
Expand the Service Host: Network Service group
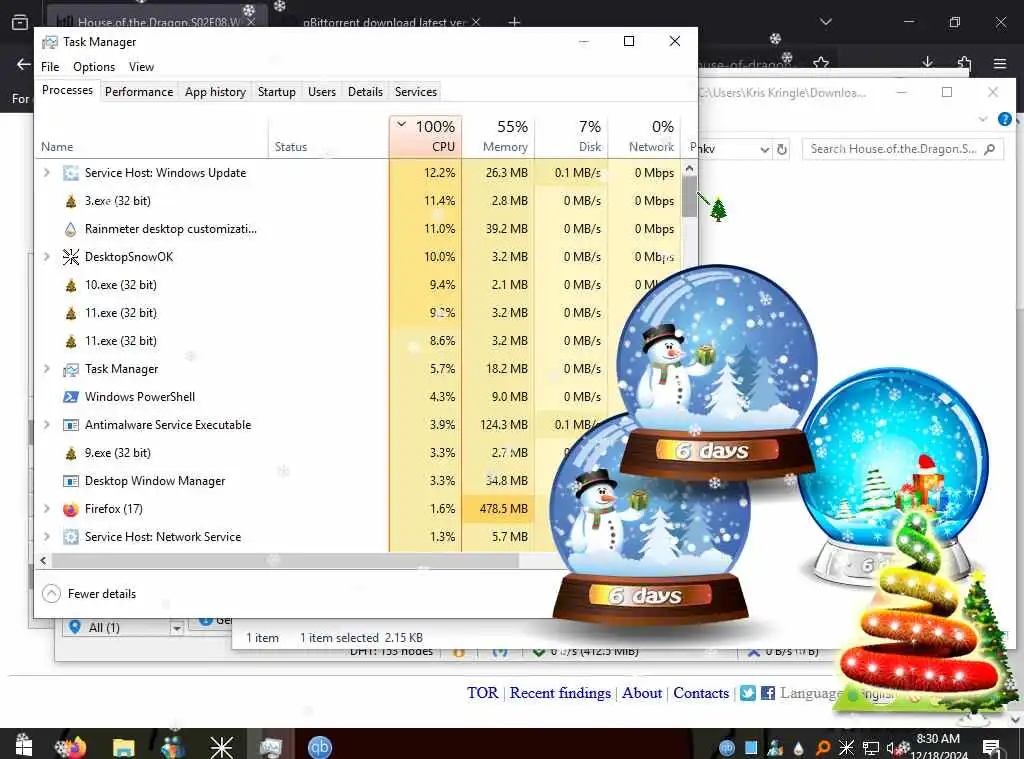pos(46,537)
